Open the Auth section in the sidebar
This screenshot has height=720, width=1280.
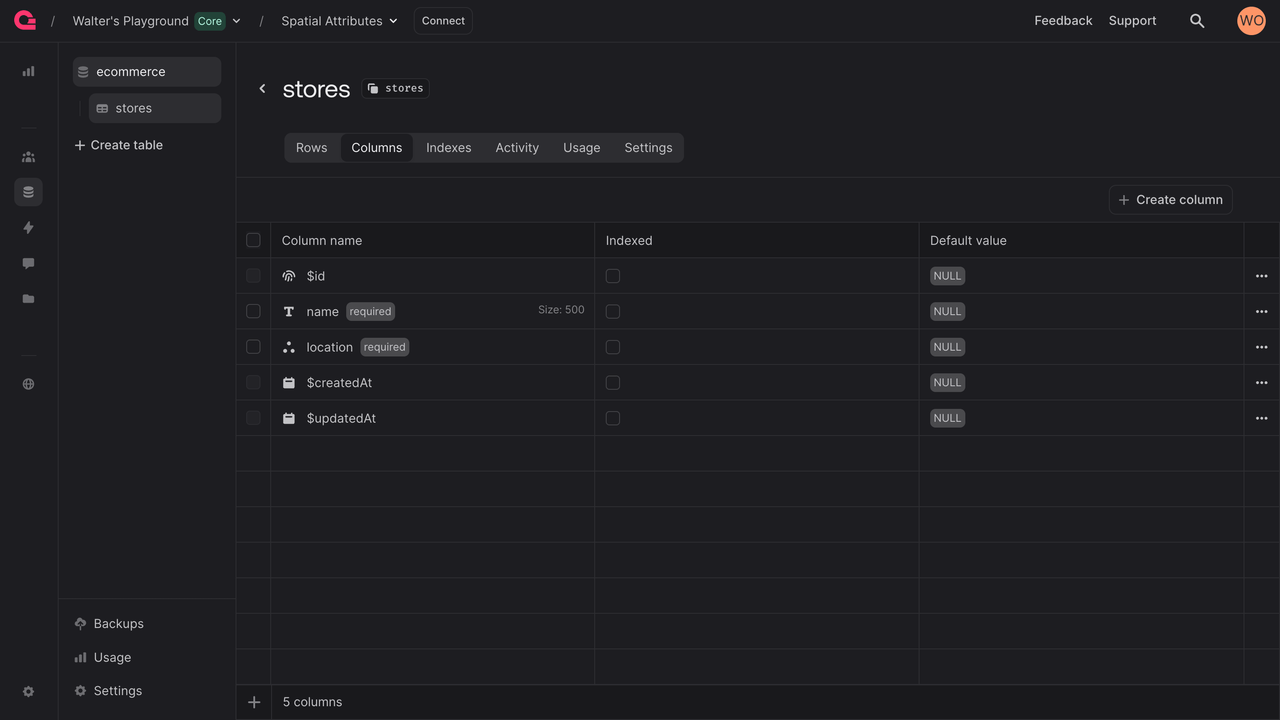point(28,156)
